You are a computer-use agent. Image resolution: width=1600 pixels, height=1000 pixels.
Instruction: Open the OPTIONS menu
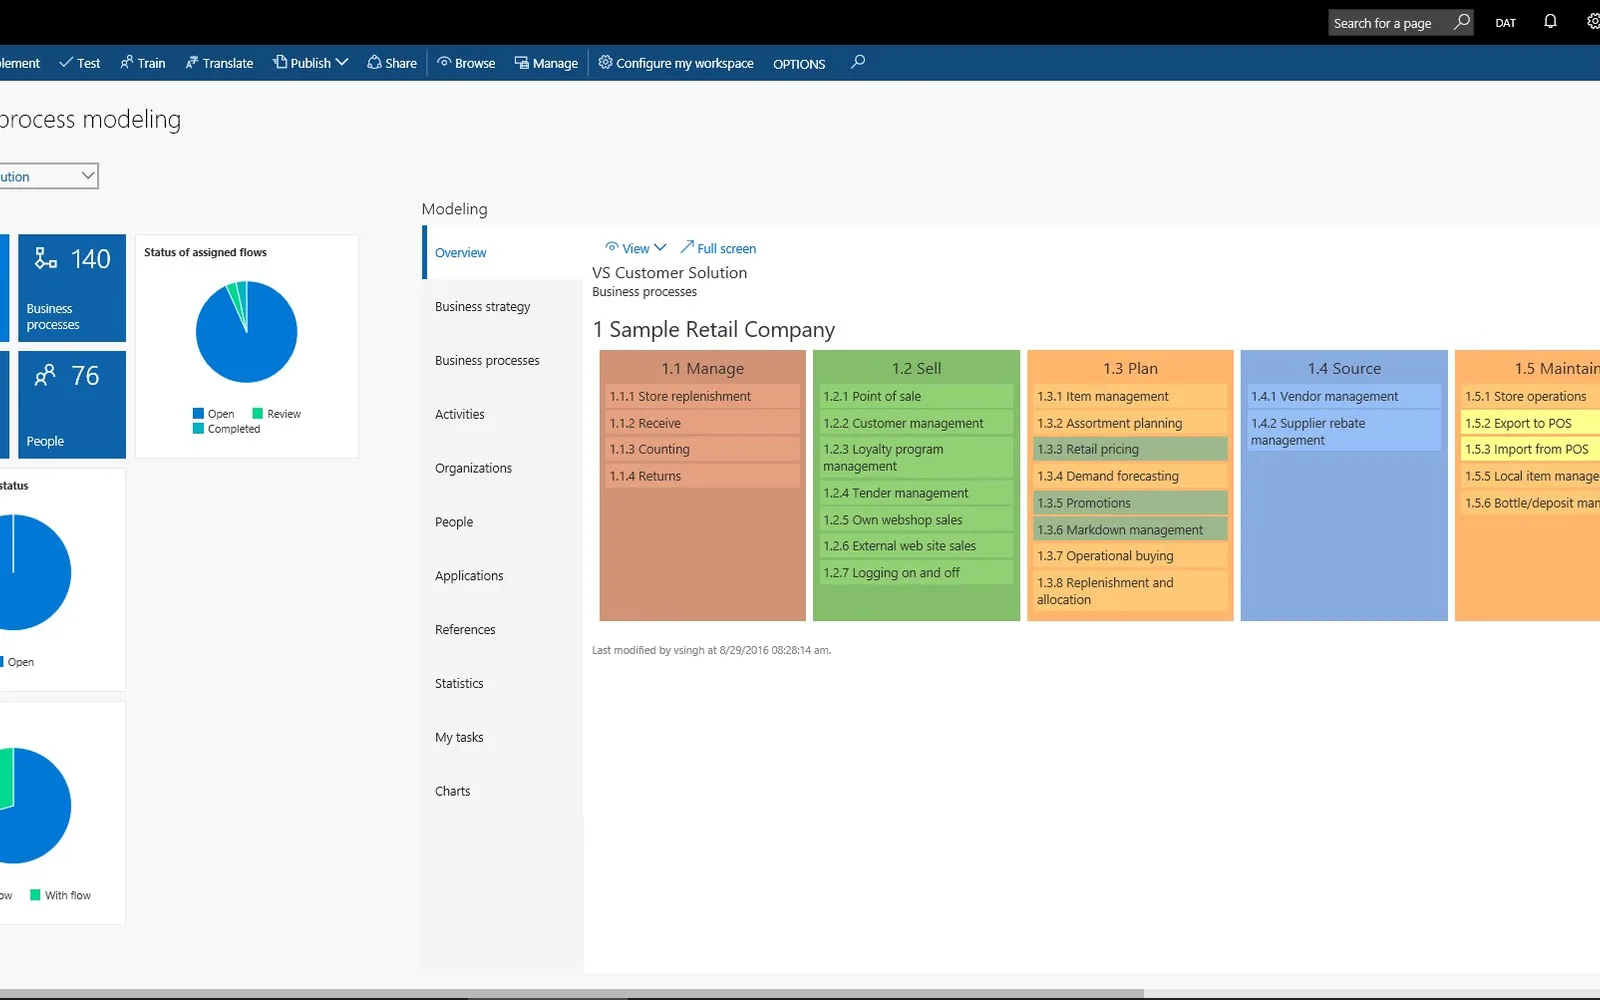[x=799, y=64]
